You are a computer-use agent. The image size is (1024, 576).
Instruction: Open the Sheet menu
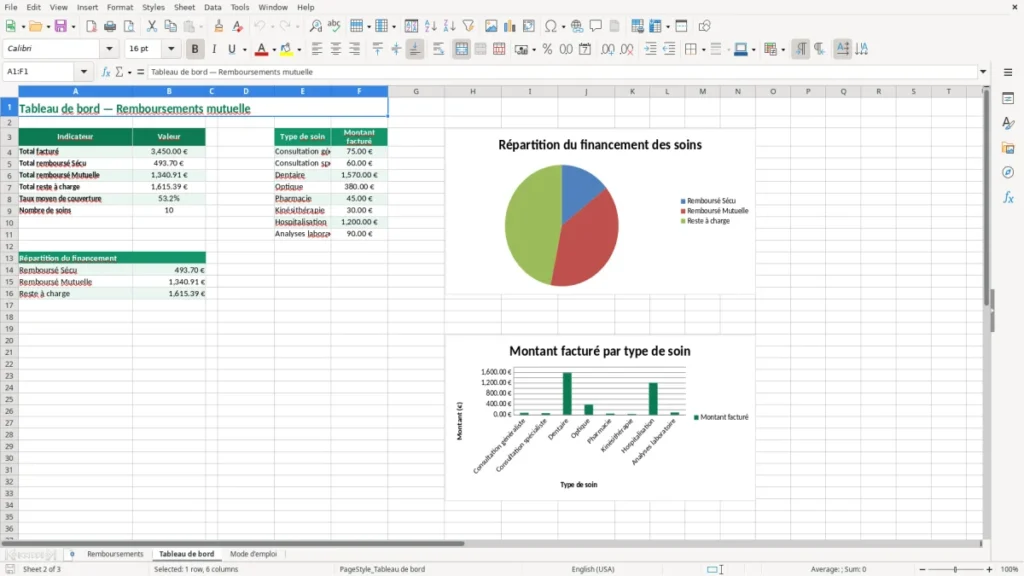pyautogui.click(x=184, y=7)
